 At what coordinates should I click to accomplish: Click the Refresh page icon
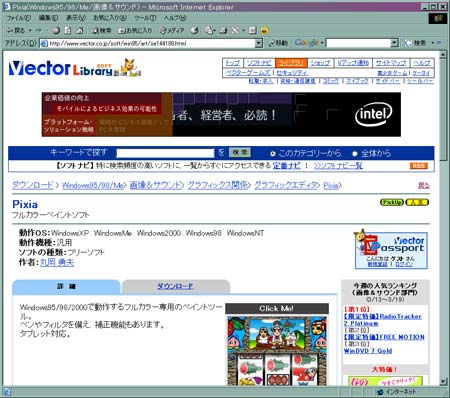[67, 31]
